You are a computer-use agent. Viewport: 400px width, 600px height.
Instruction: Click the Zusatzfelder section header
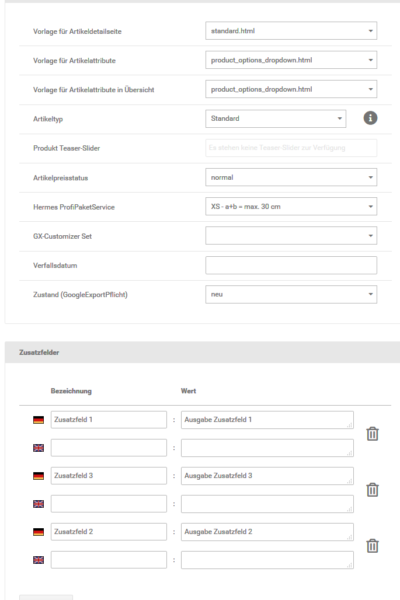pos(202,352)
